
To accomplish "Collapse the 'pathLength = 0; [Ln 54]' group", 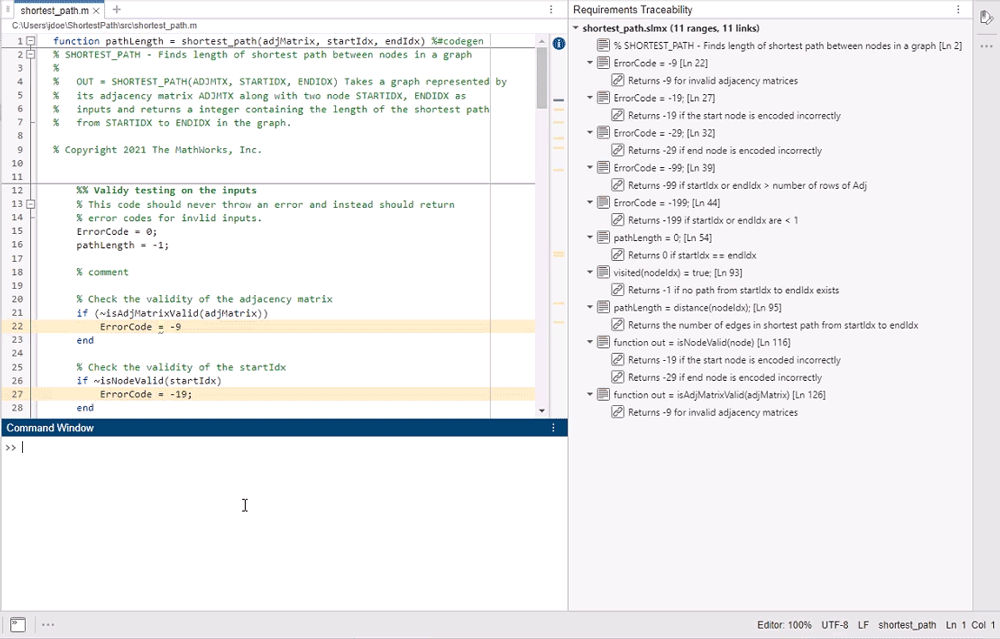I will pyautogui.click(x=591, y=237).
